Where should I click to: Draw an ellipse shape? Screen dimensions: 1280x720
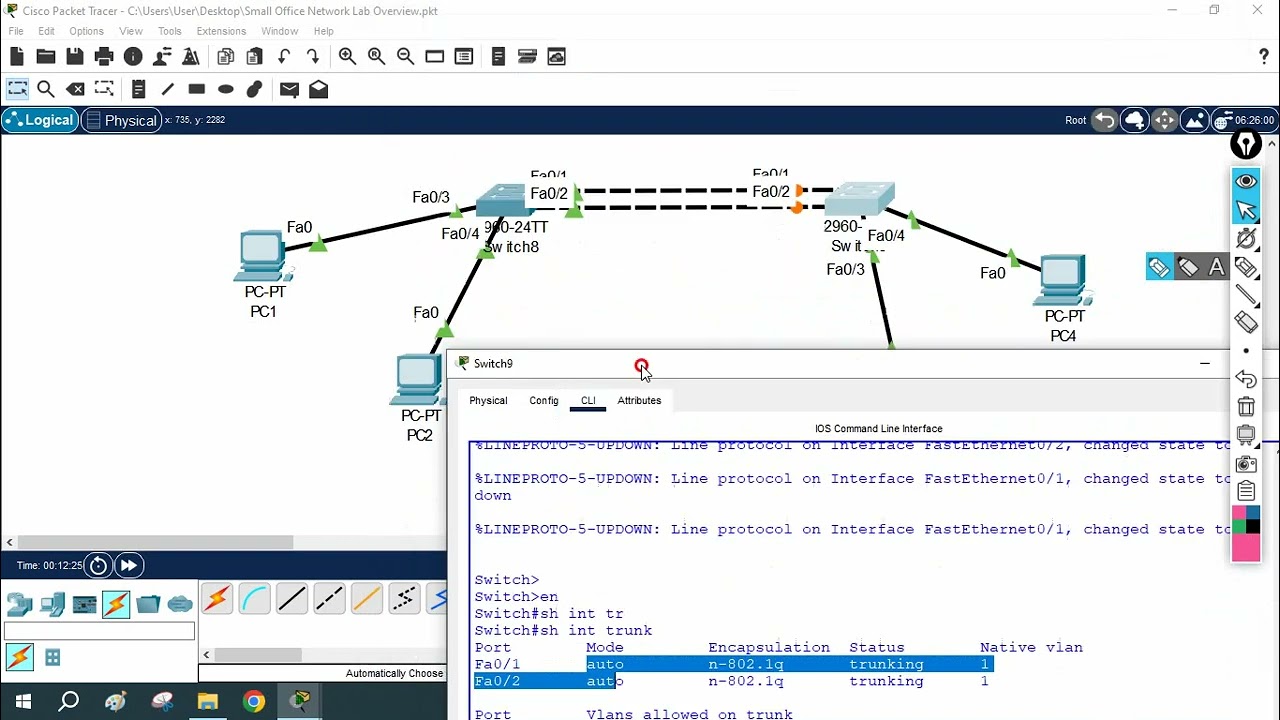(225, 89)
